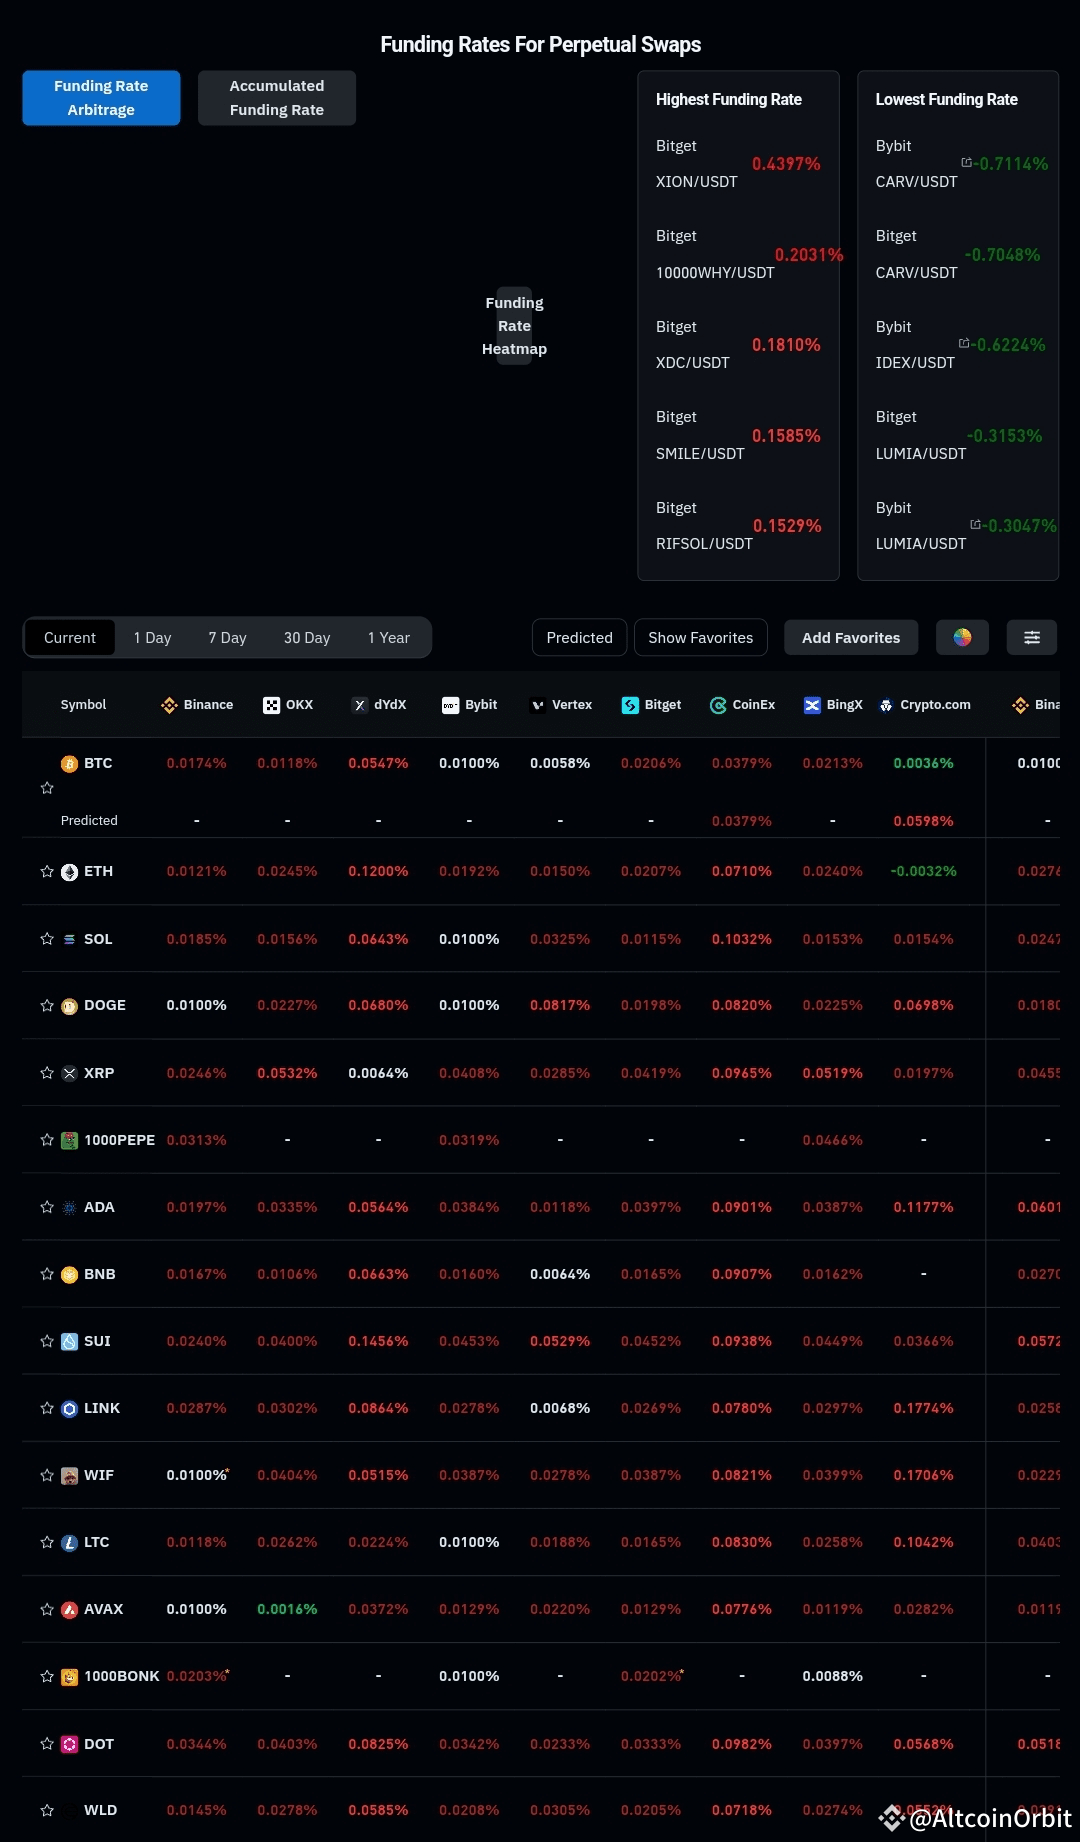The height and width of the screenshot is (1842, 1080).
Task: Click SUI dYdX rate 0.1456%
Action: tap(378, 1341)
